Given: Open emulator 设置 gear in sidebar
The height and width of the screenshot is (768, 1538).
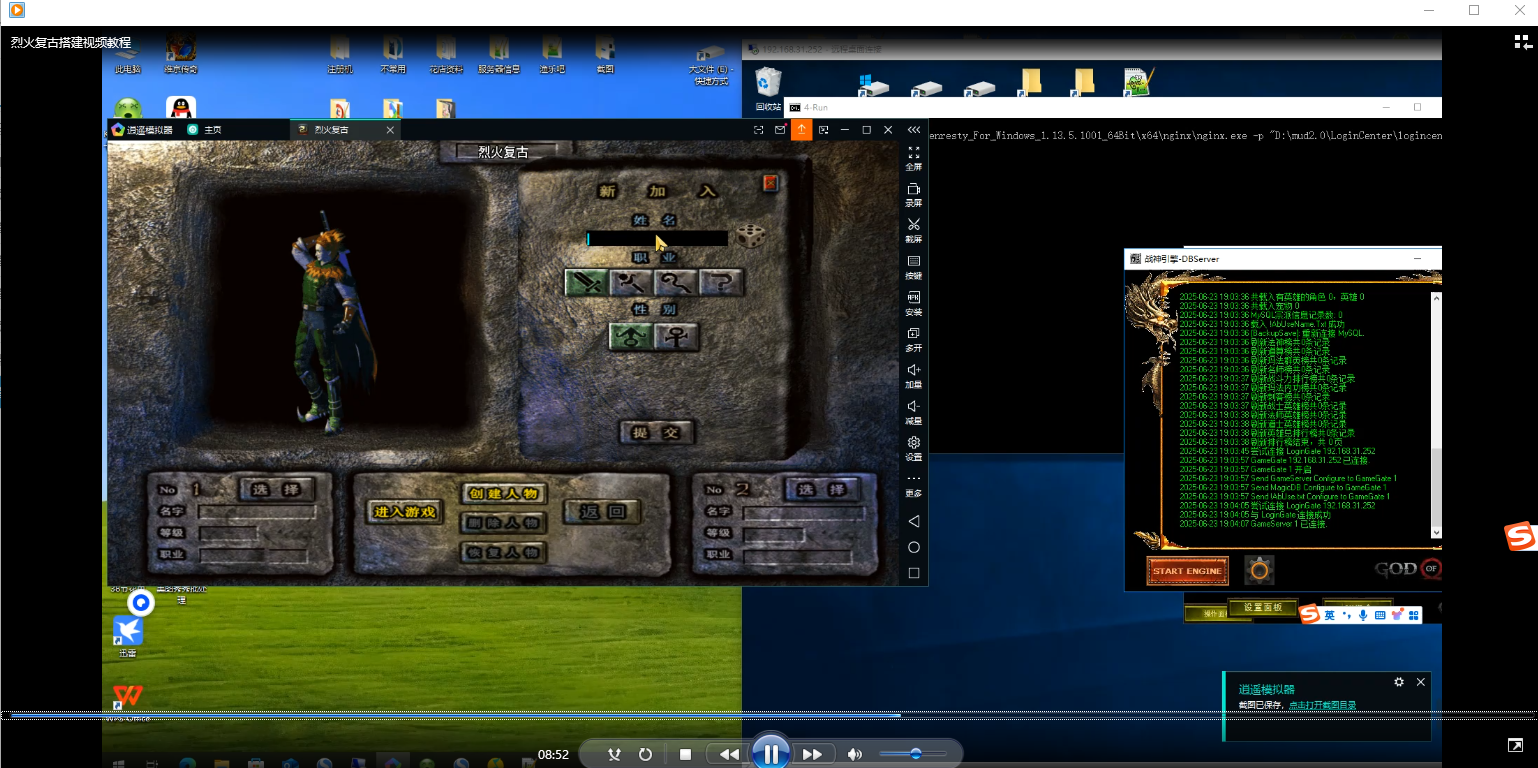Looking at the screenshot, I should coord(913,448).
